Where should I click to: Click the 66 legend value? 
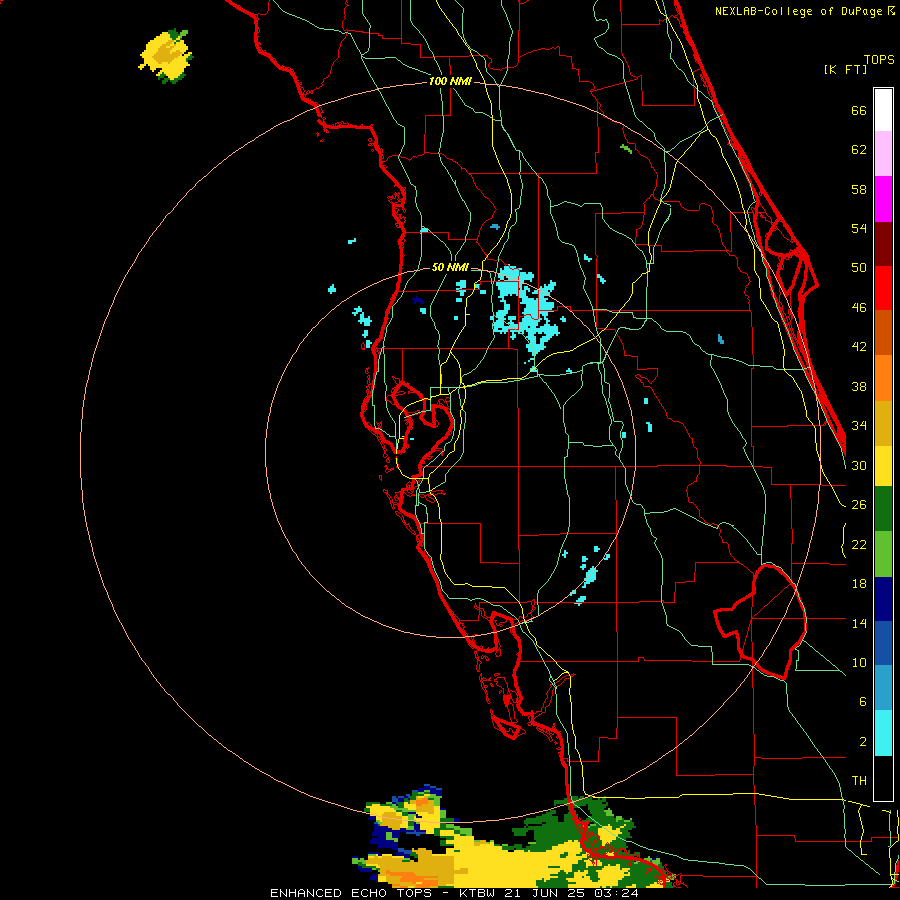[x=859, y=111]
